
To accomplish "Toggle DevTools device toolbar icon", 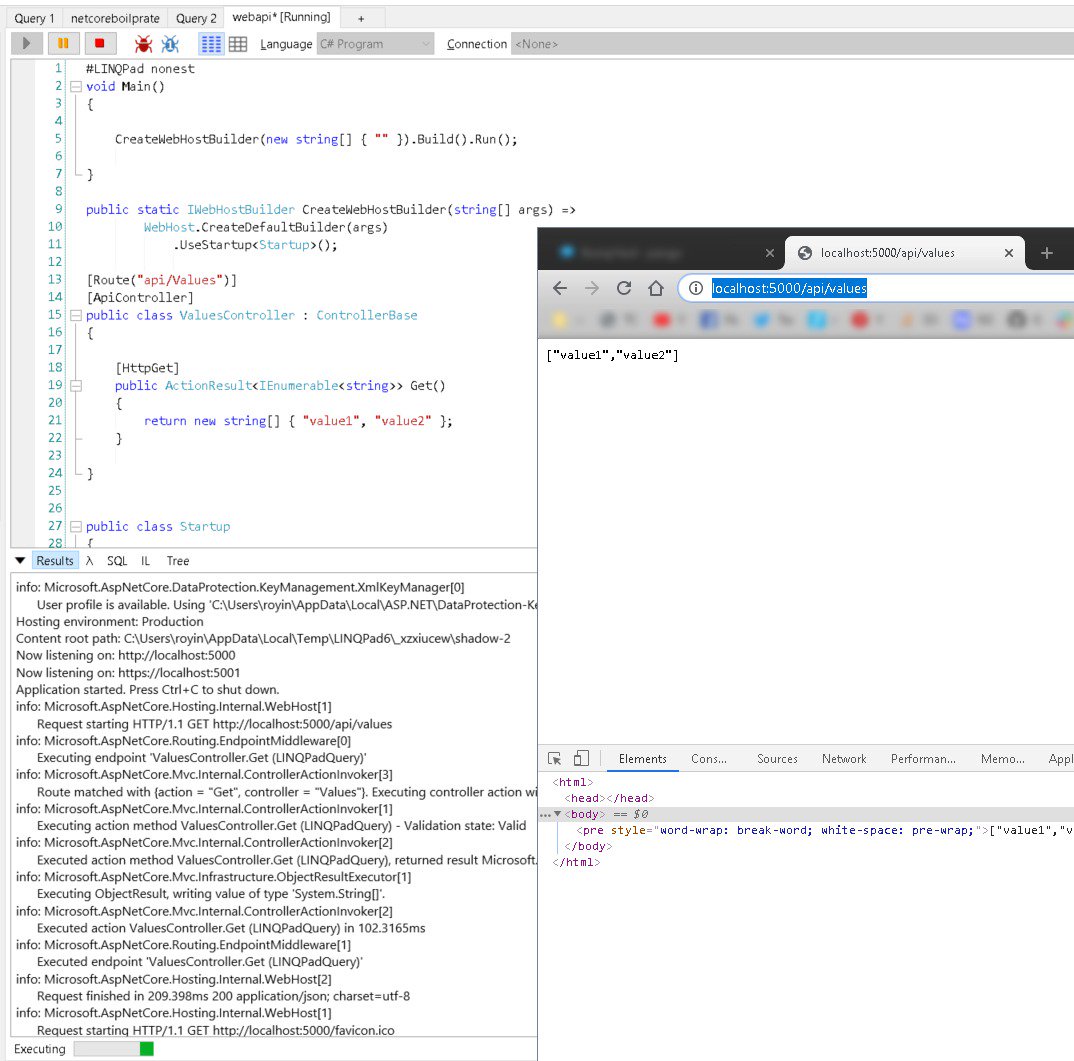I will click(x=581, y=758).
